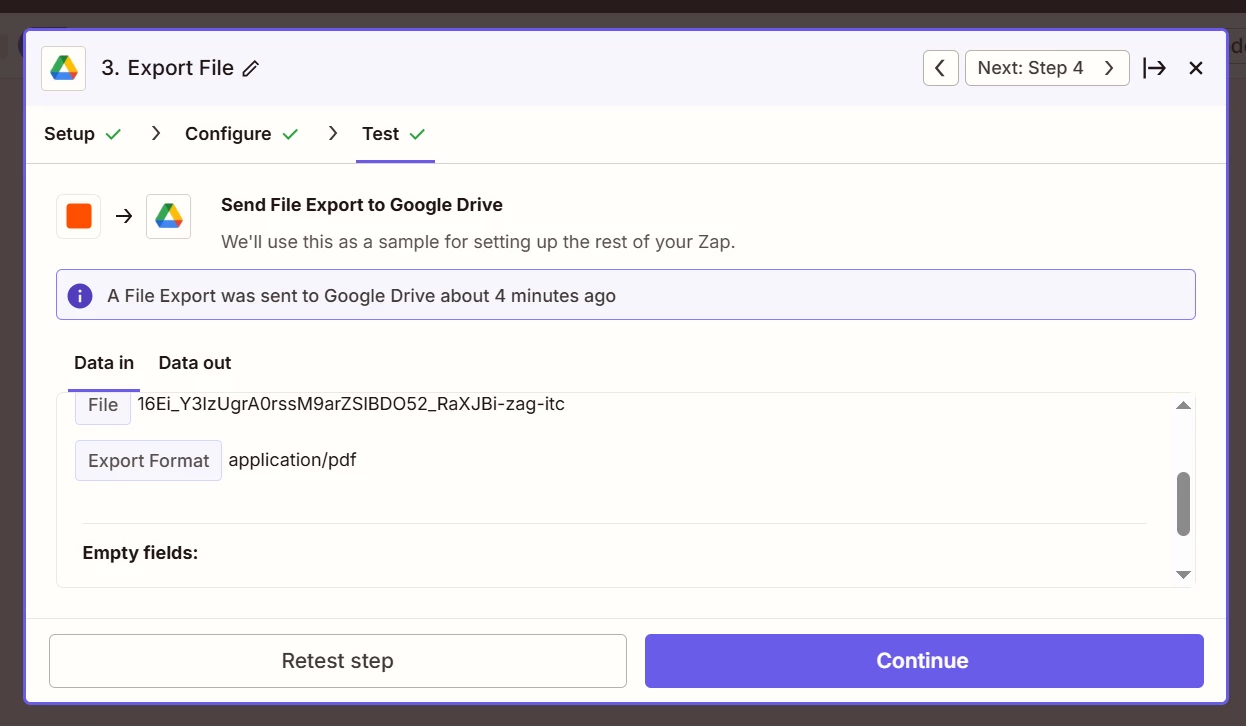Screen dimensions: 1246x726
Task: Go to previous step arrow button
Action: 940,68
